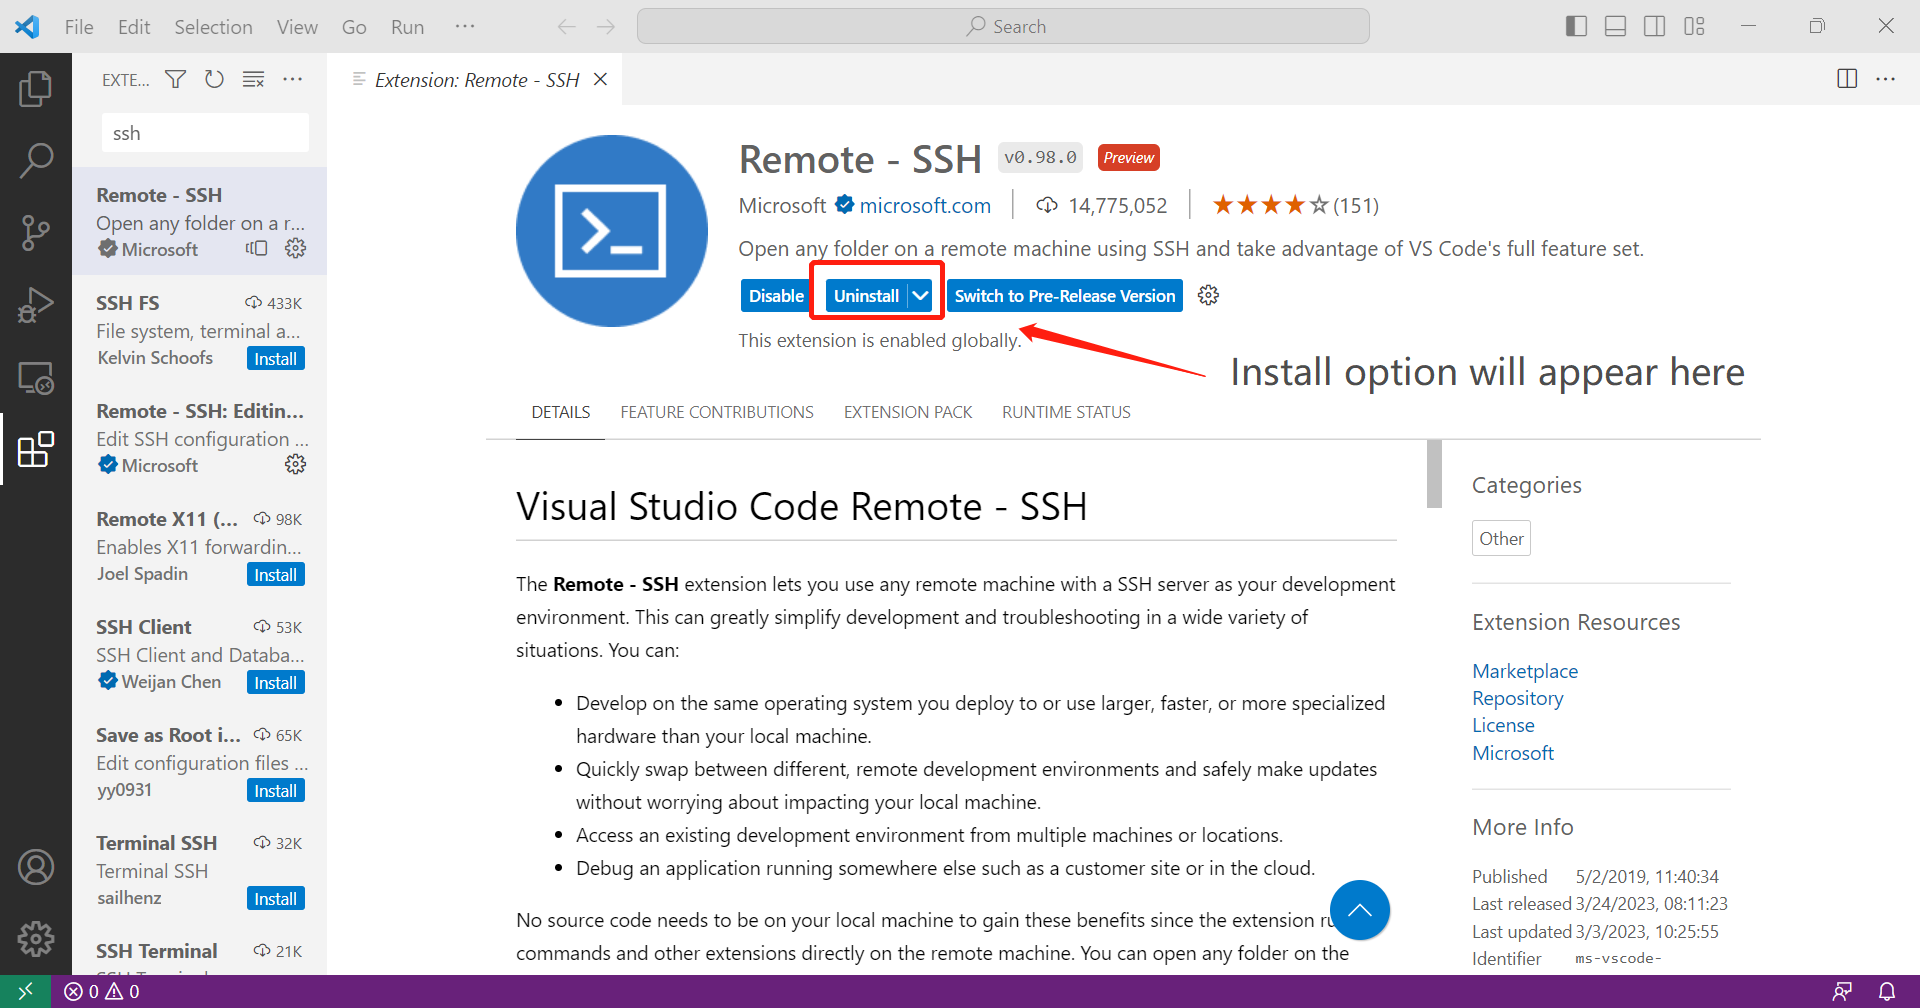Image resolution: width=1920 pixels, height=1008 pixels.
Task: Toggle the secondary side bar layout icon
Action: click(1655, 26)
